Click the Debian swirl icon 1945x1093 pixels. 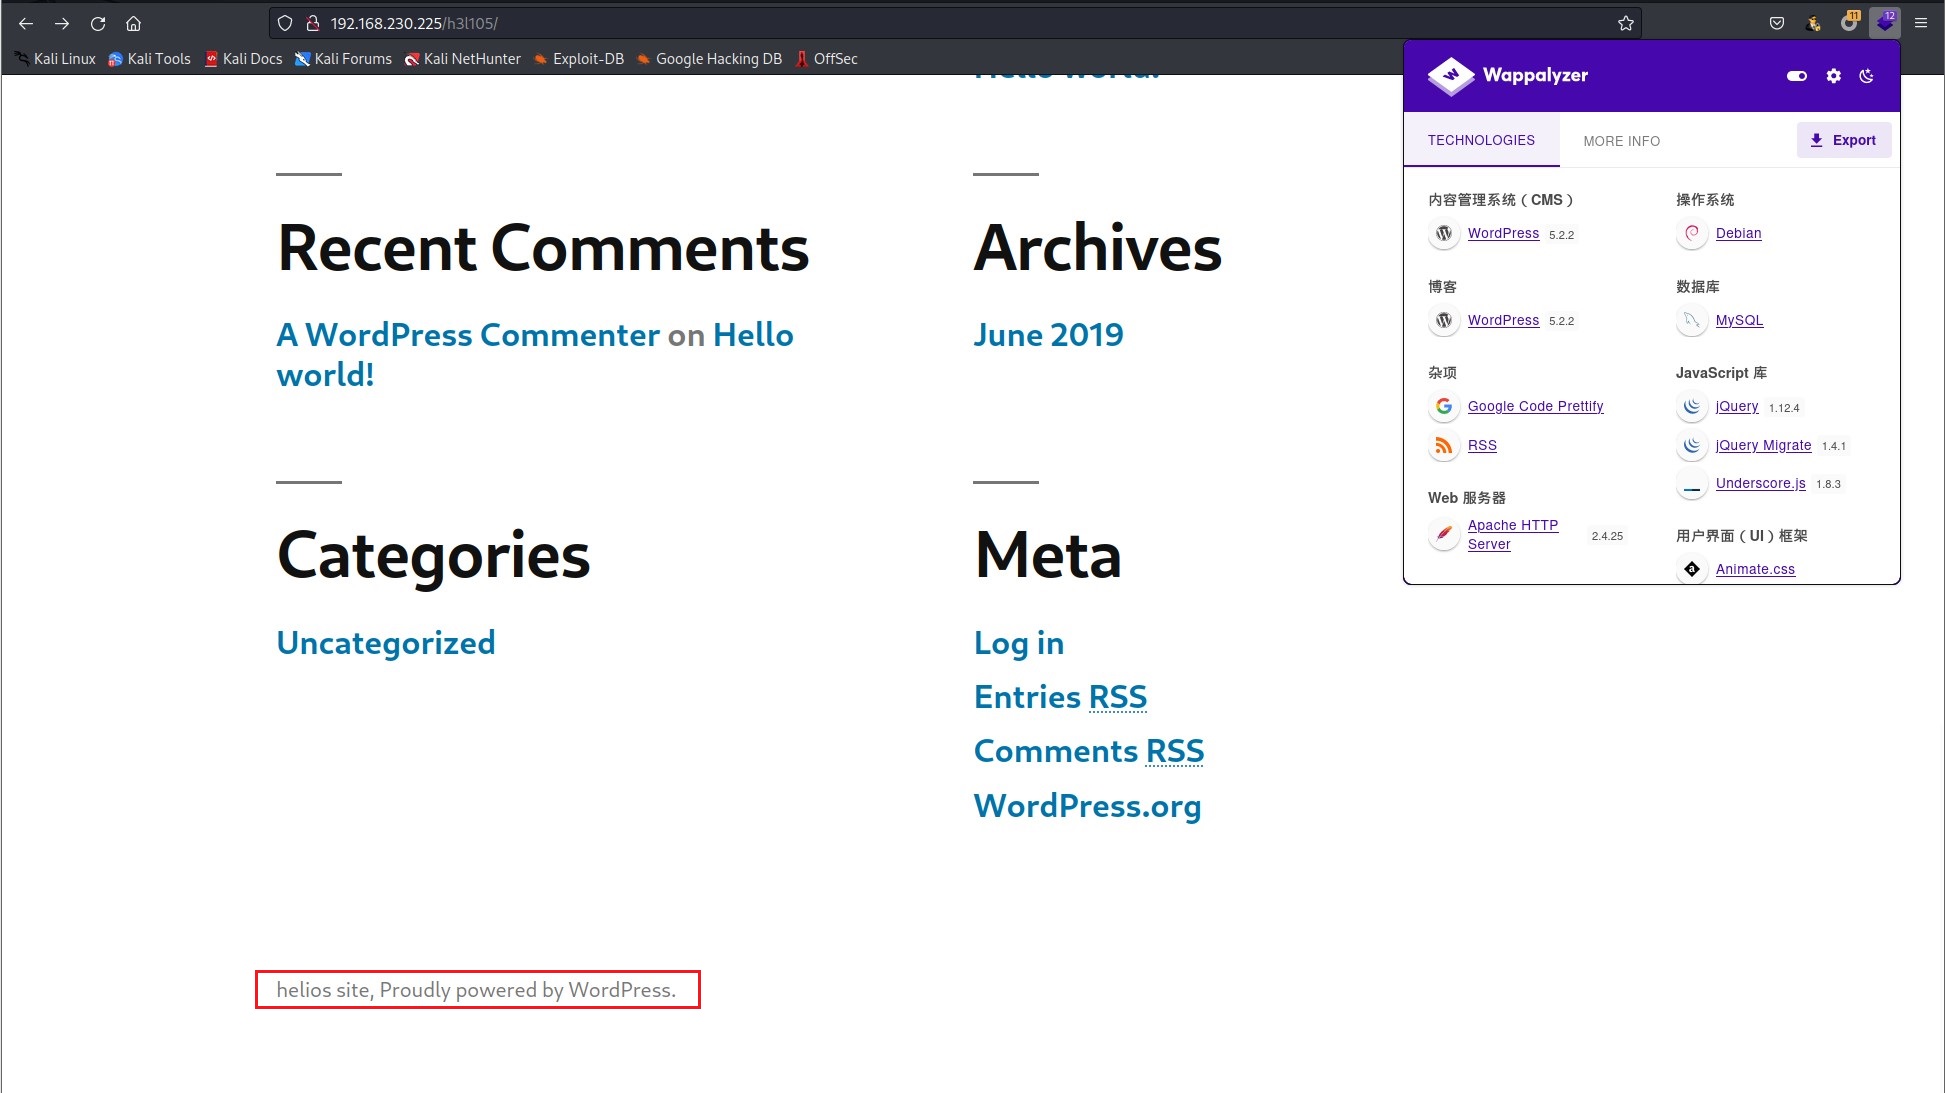(x=1691, y=233)
